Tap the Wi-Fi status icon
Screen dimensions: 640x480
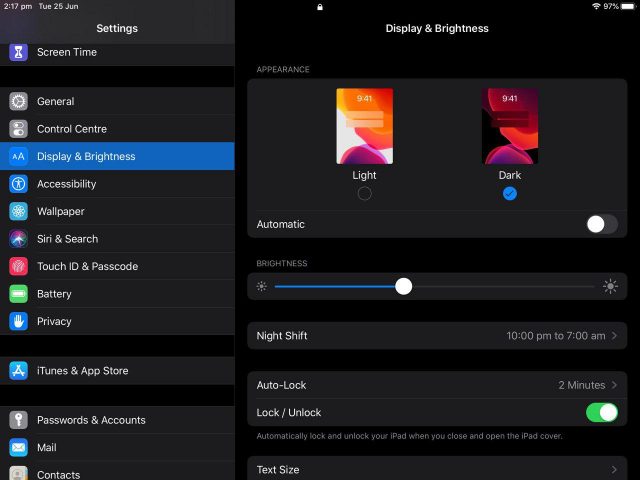pos(596,6)
